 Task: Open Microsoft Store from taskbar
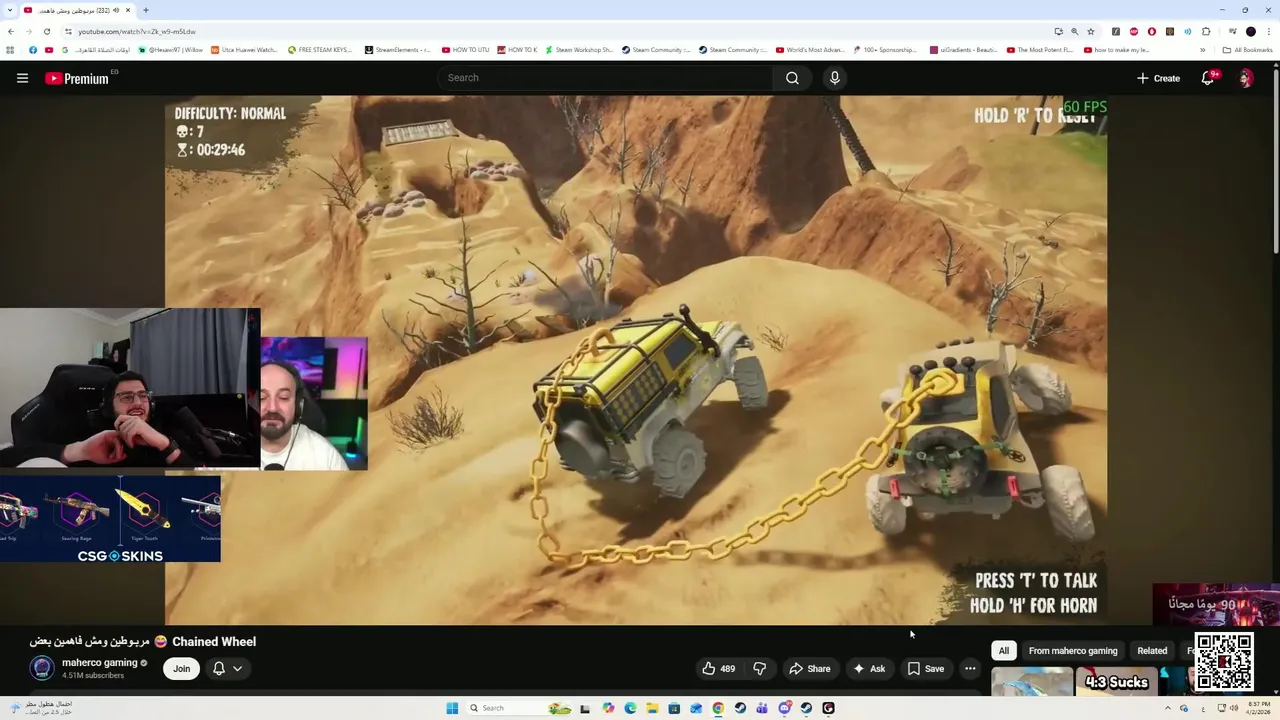click(674, 708)
